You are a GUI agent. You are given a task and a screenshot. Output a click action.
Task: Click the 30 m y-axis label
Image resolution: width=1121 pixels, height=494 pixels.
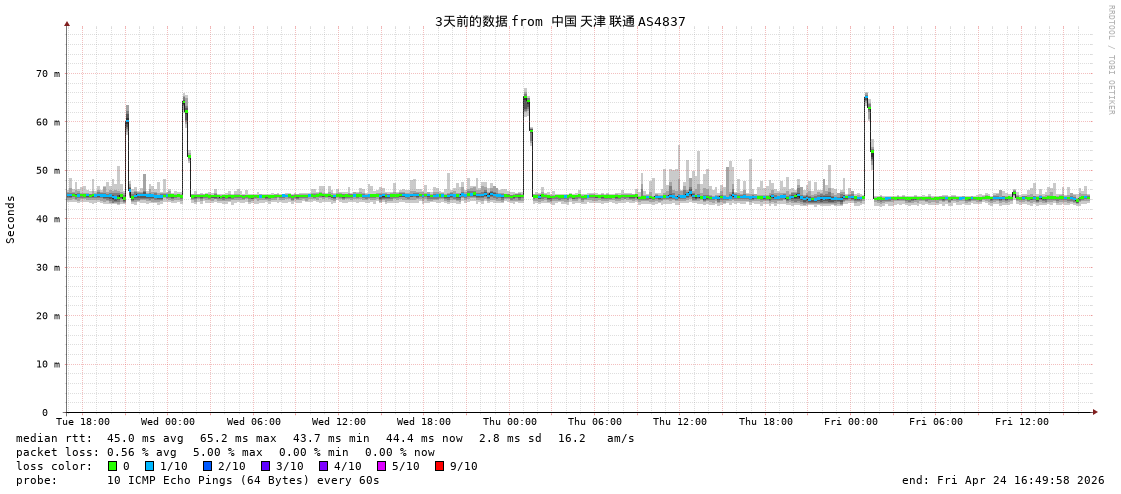[48, 268]
